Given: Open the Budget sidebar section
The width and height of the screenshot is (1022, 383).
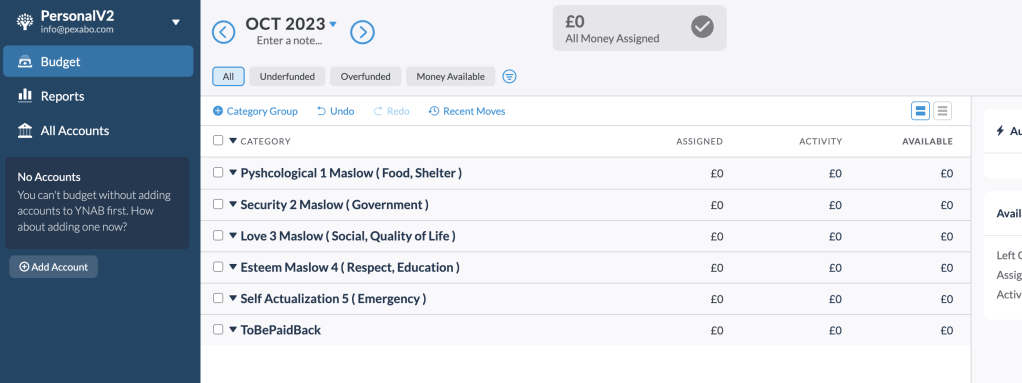Looking at the screenshot, I should click(98, 61).
